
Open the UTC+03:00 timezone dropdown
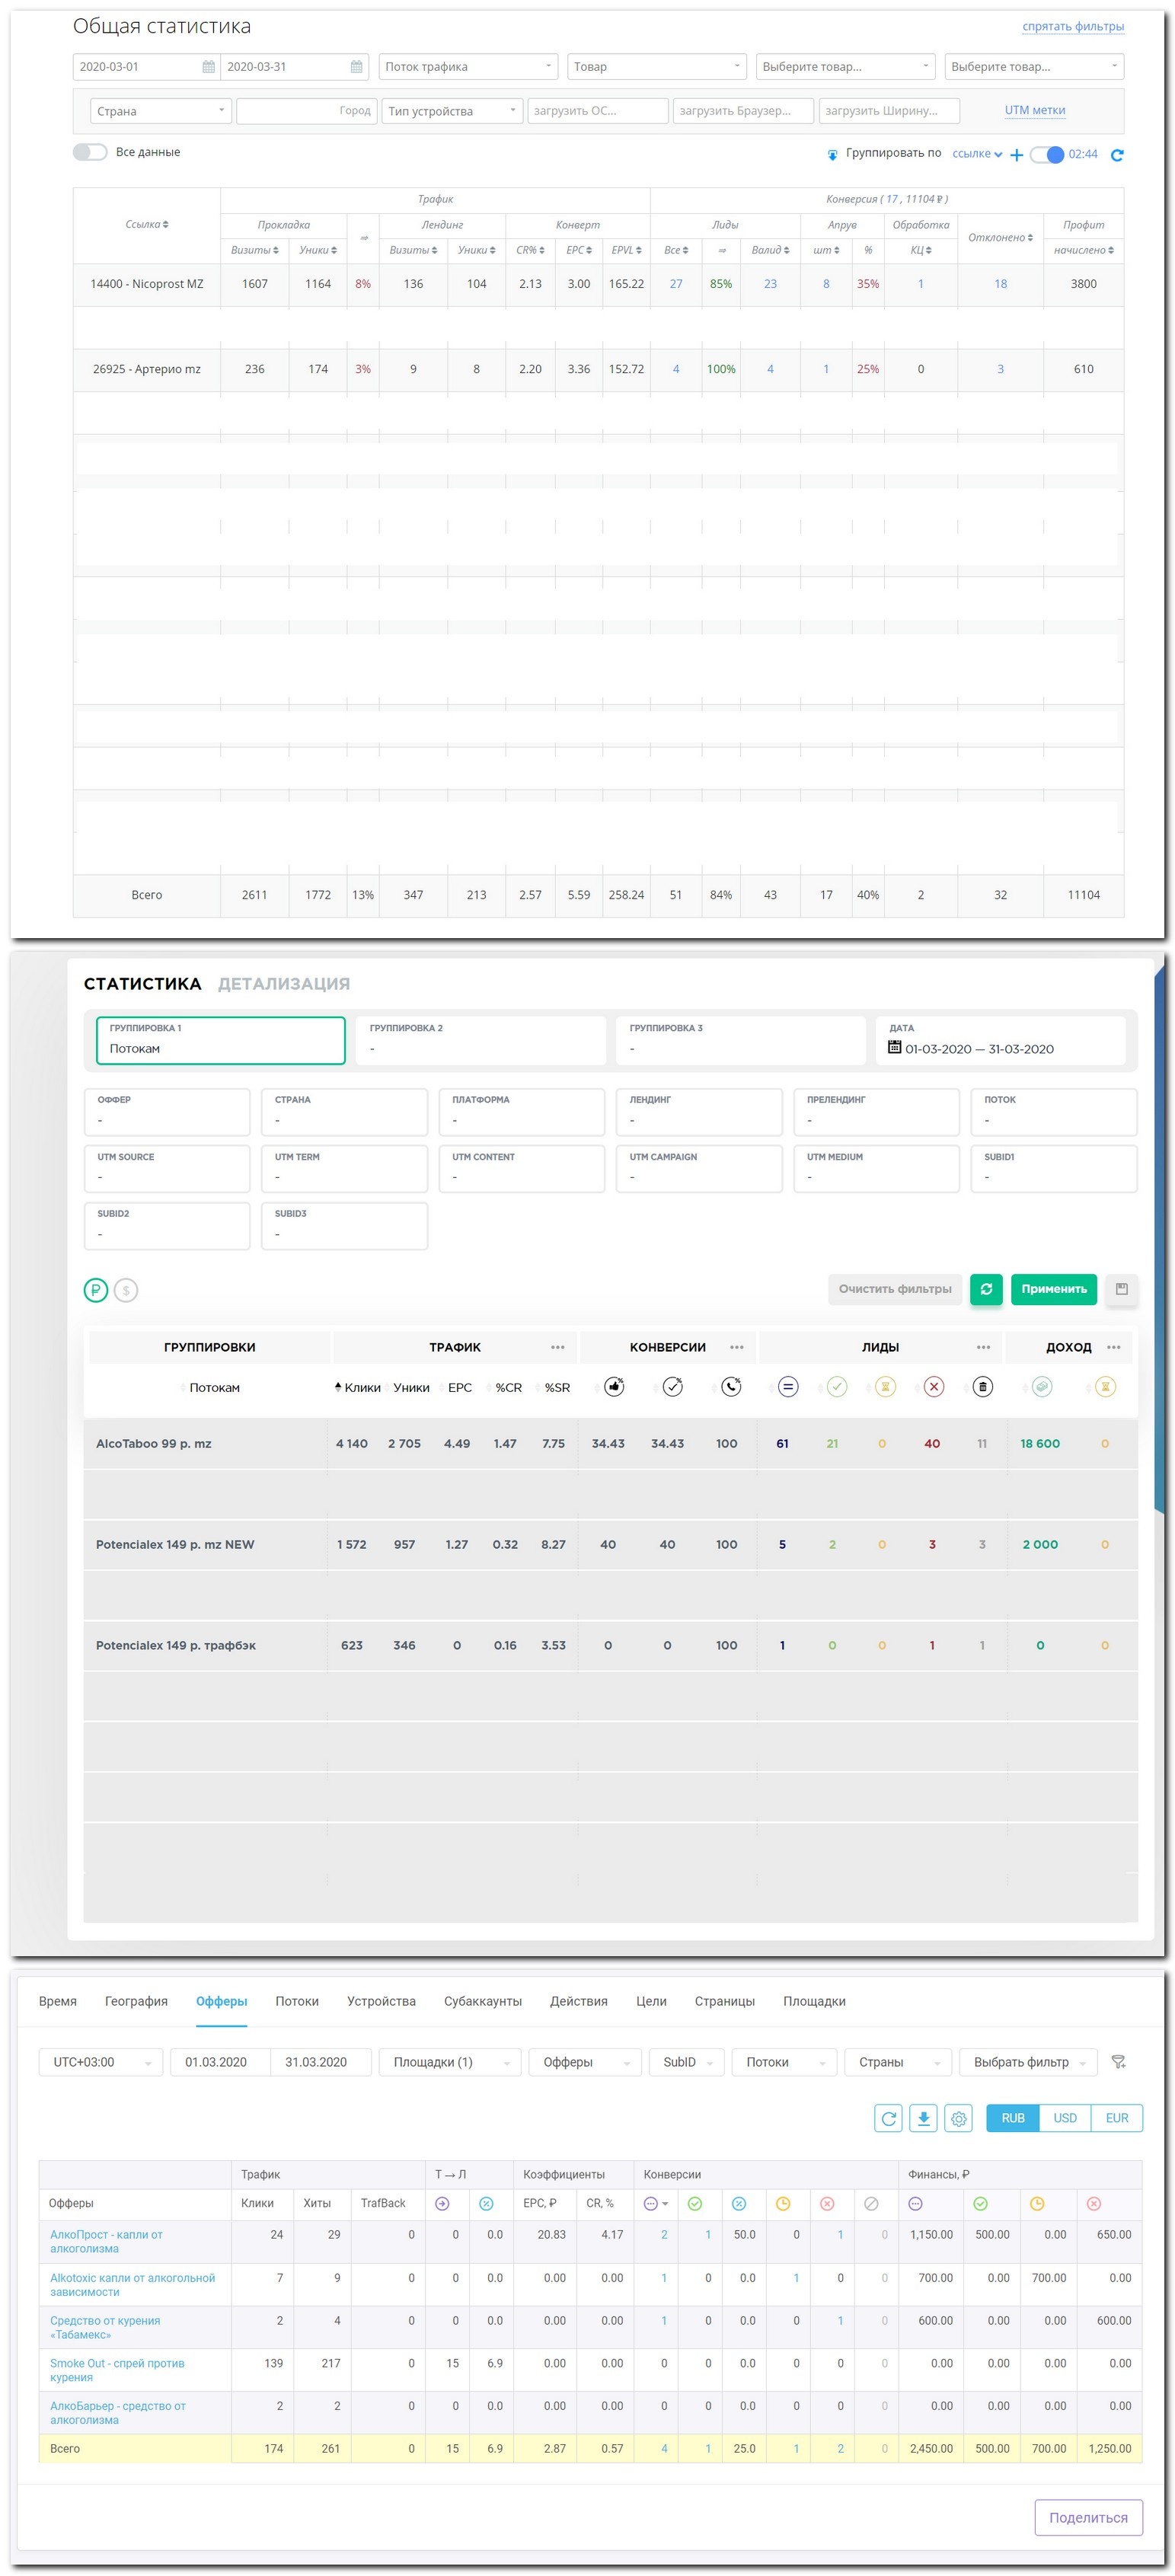point(101,2062)
